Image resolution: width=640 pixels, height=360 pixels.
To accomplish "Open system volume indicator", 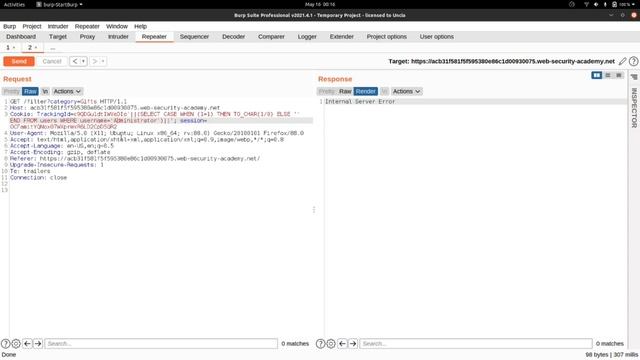I will click(x=596, y=4).
